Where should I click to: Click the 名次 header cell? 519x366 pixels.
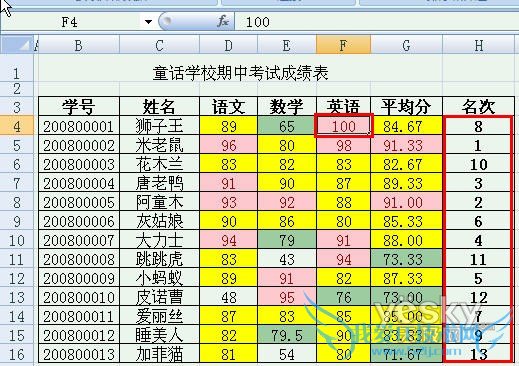click(479, 107)
